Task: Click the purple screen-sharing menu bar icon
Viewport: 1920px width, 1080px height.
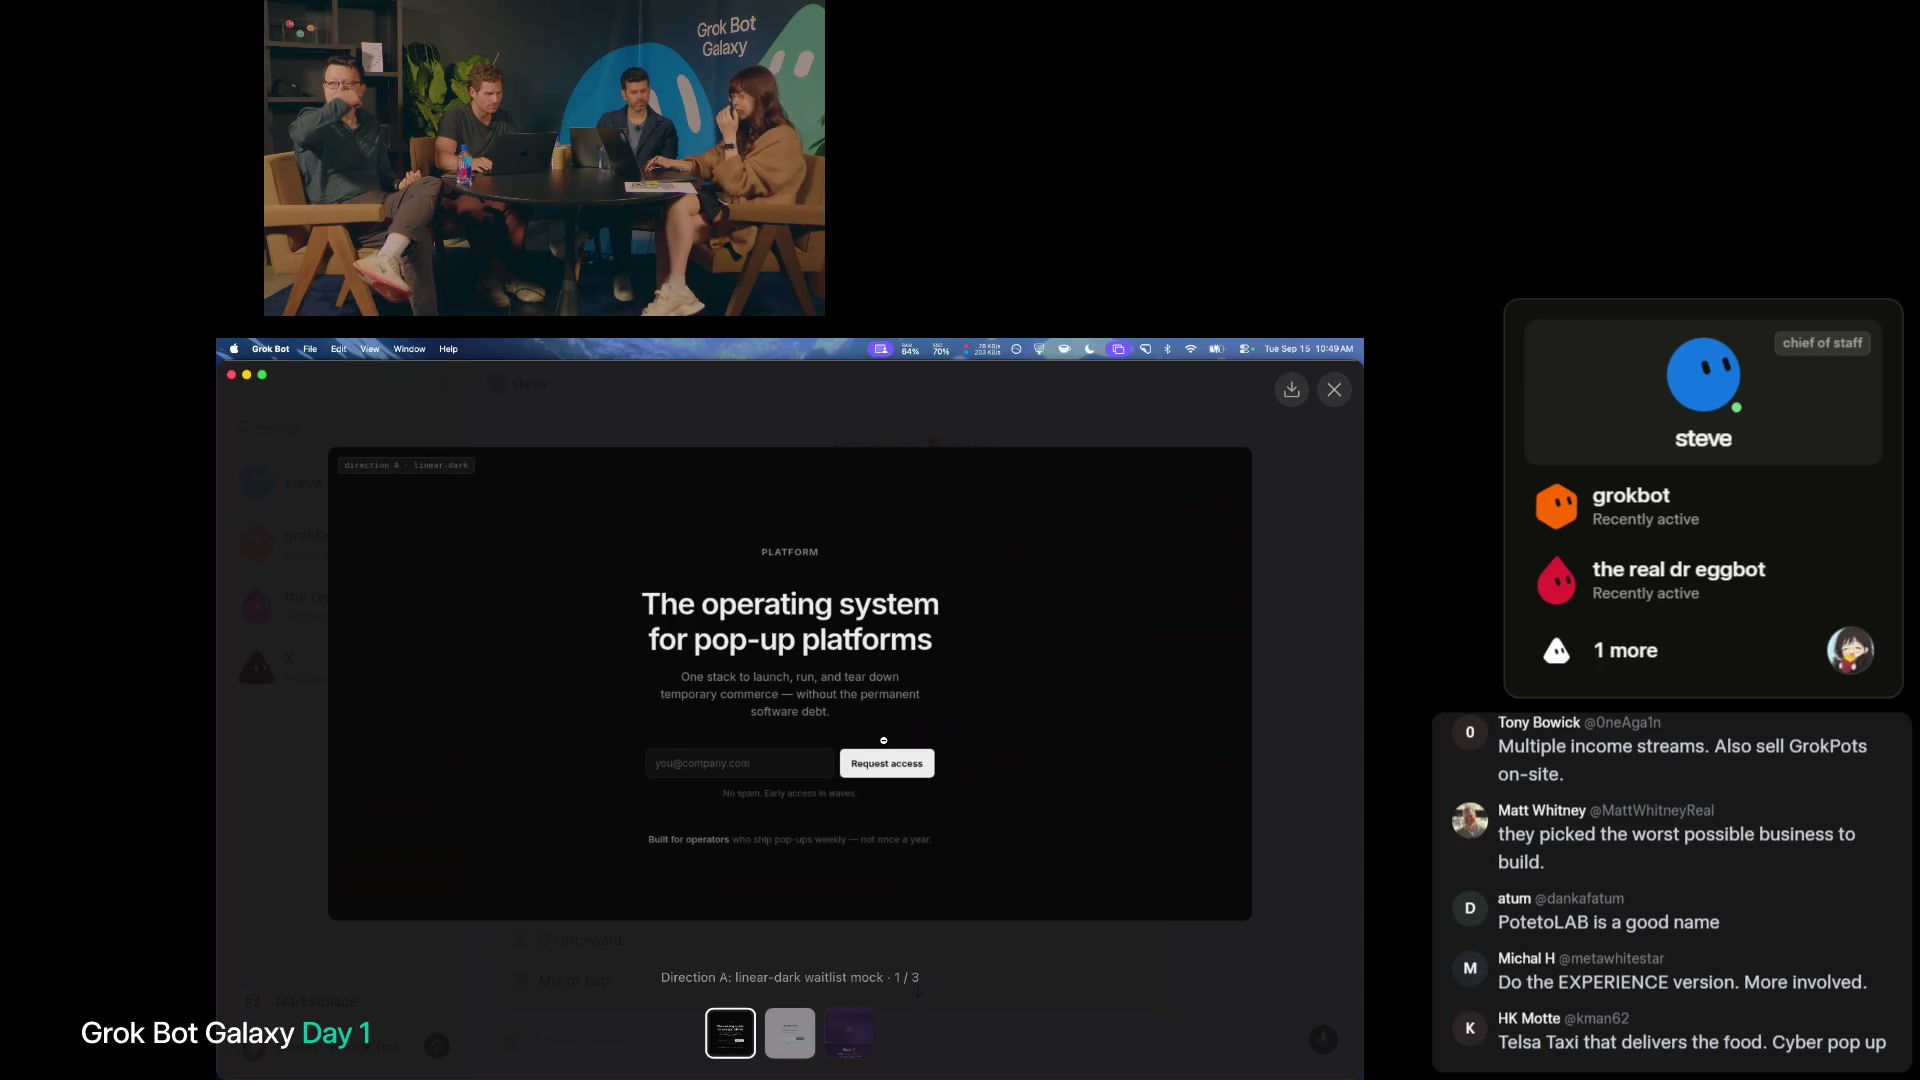Action: (x=881, y=349)
